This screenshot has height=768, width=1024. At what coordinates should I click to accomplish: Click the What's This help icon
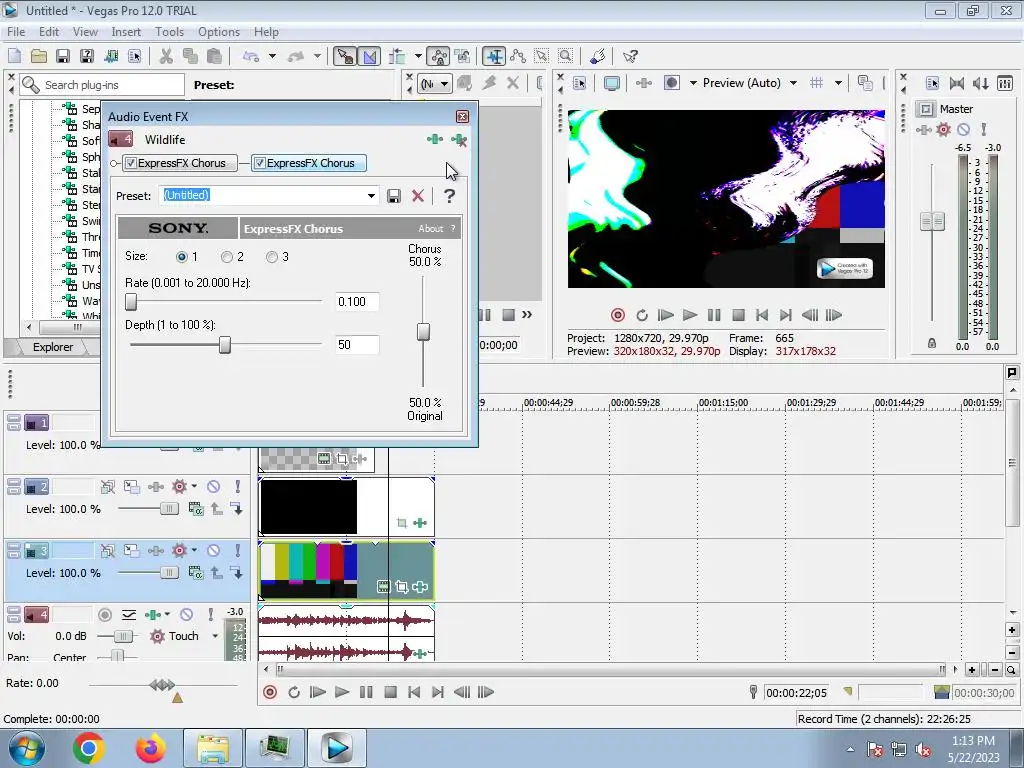630,56
